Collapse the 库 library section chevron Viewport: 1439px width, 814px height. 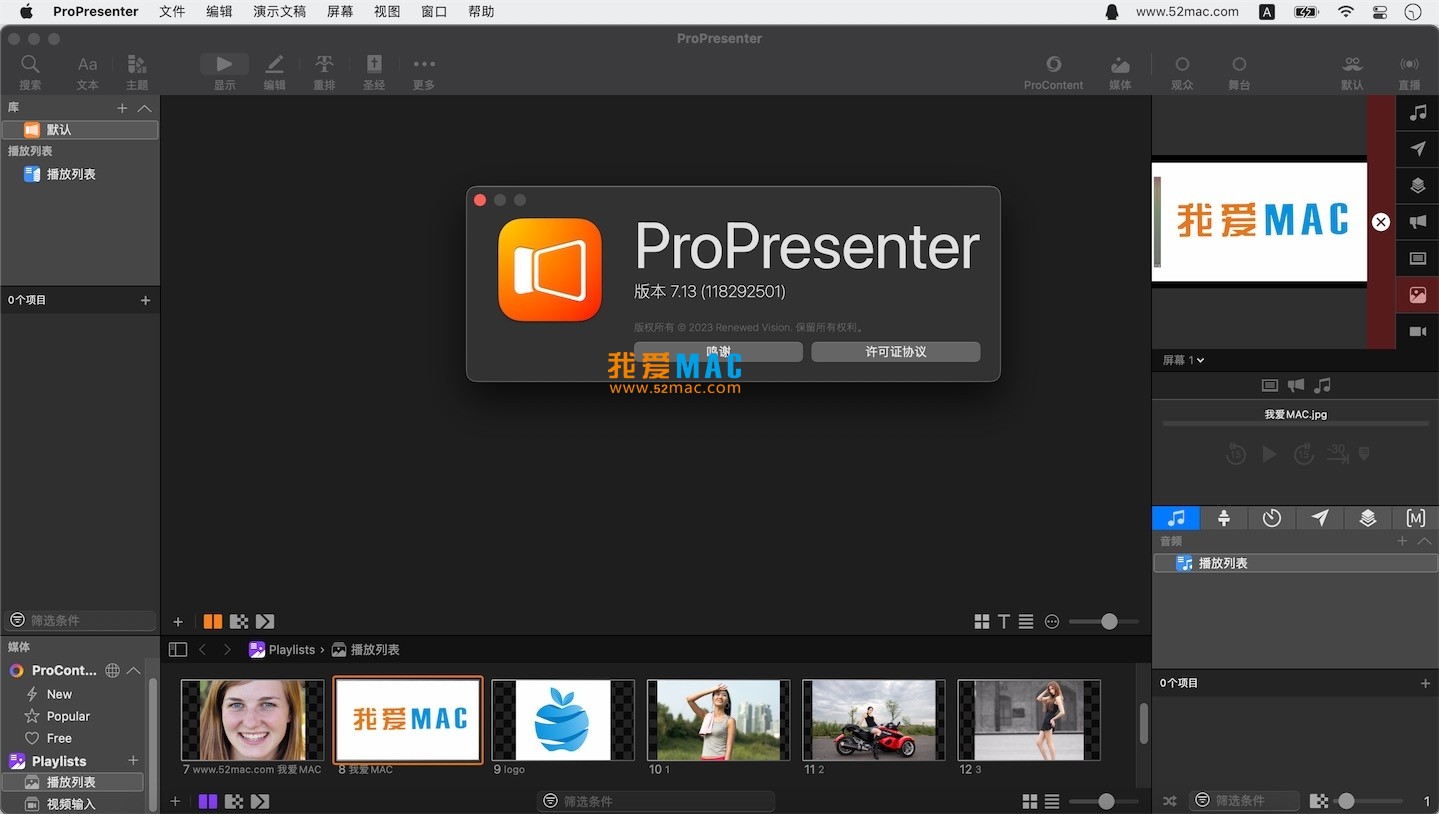tap(144, 108)
